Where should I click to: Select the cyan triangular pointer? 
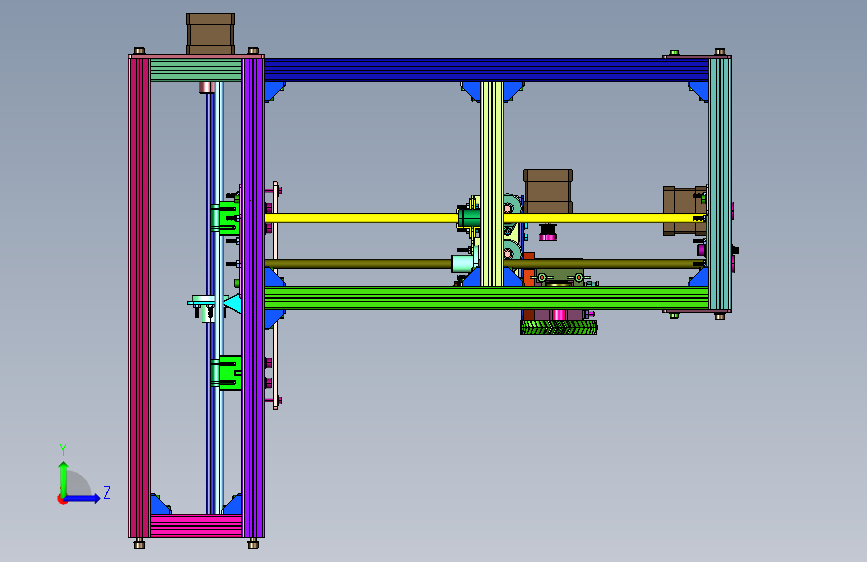pos(233,304)
